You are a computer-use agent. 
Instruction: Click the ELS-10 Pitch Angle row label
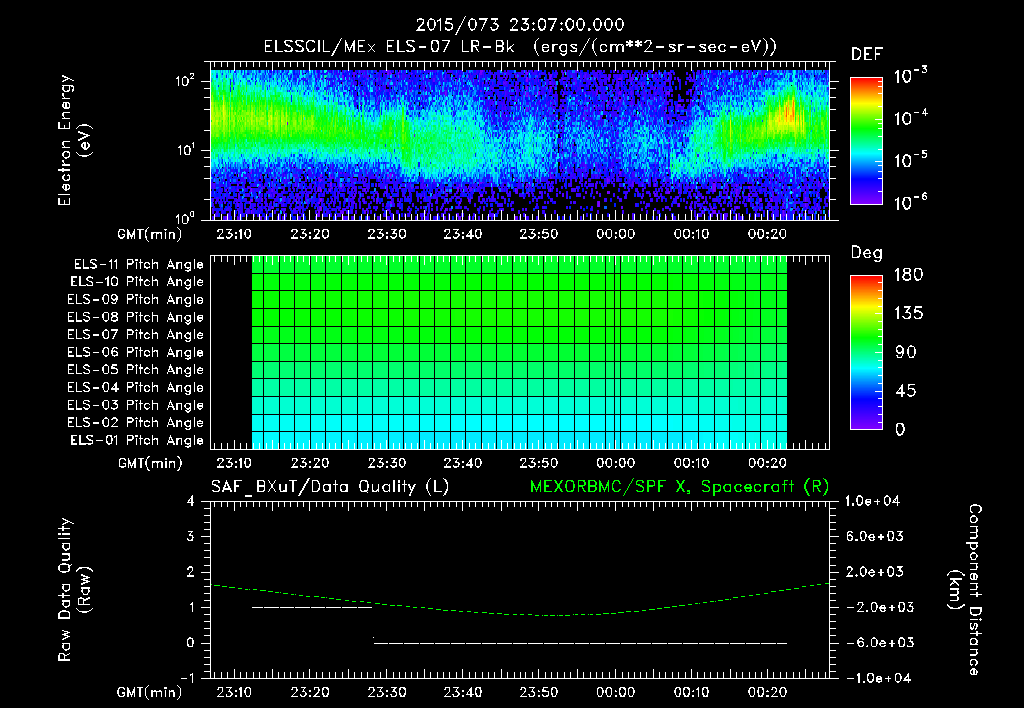137,282
